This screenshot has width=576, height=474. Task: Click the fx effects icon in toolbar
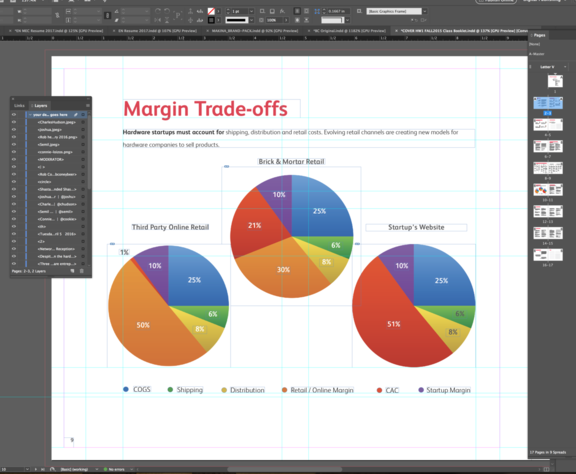tap(282, 11)
